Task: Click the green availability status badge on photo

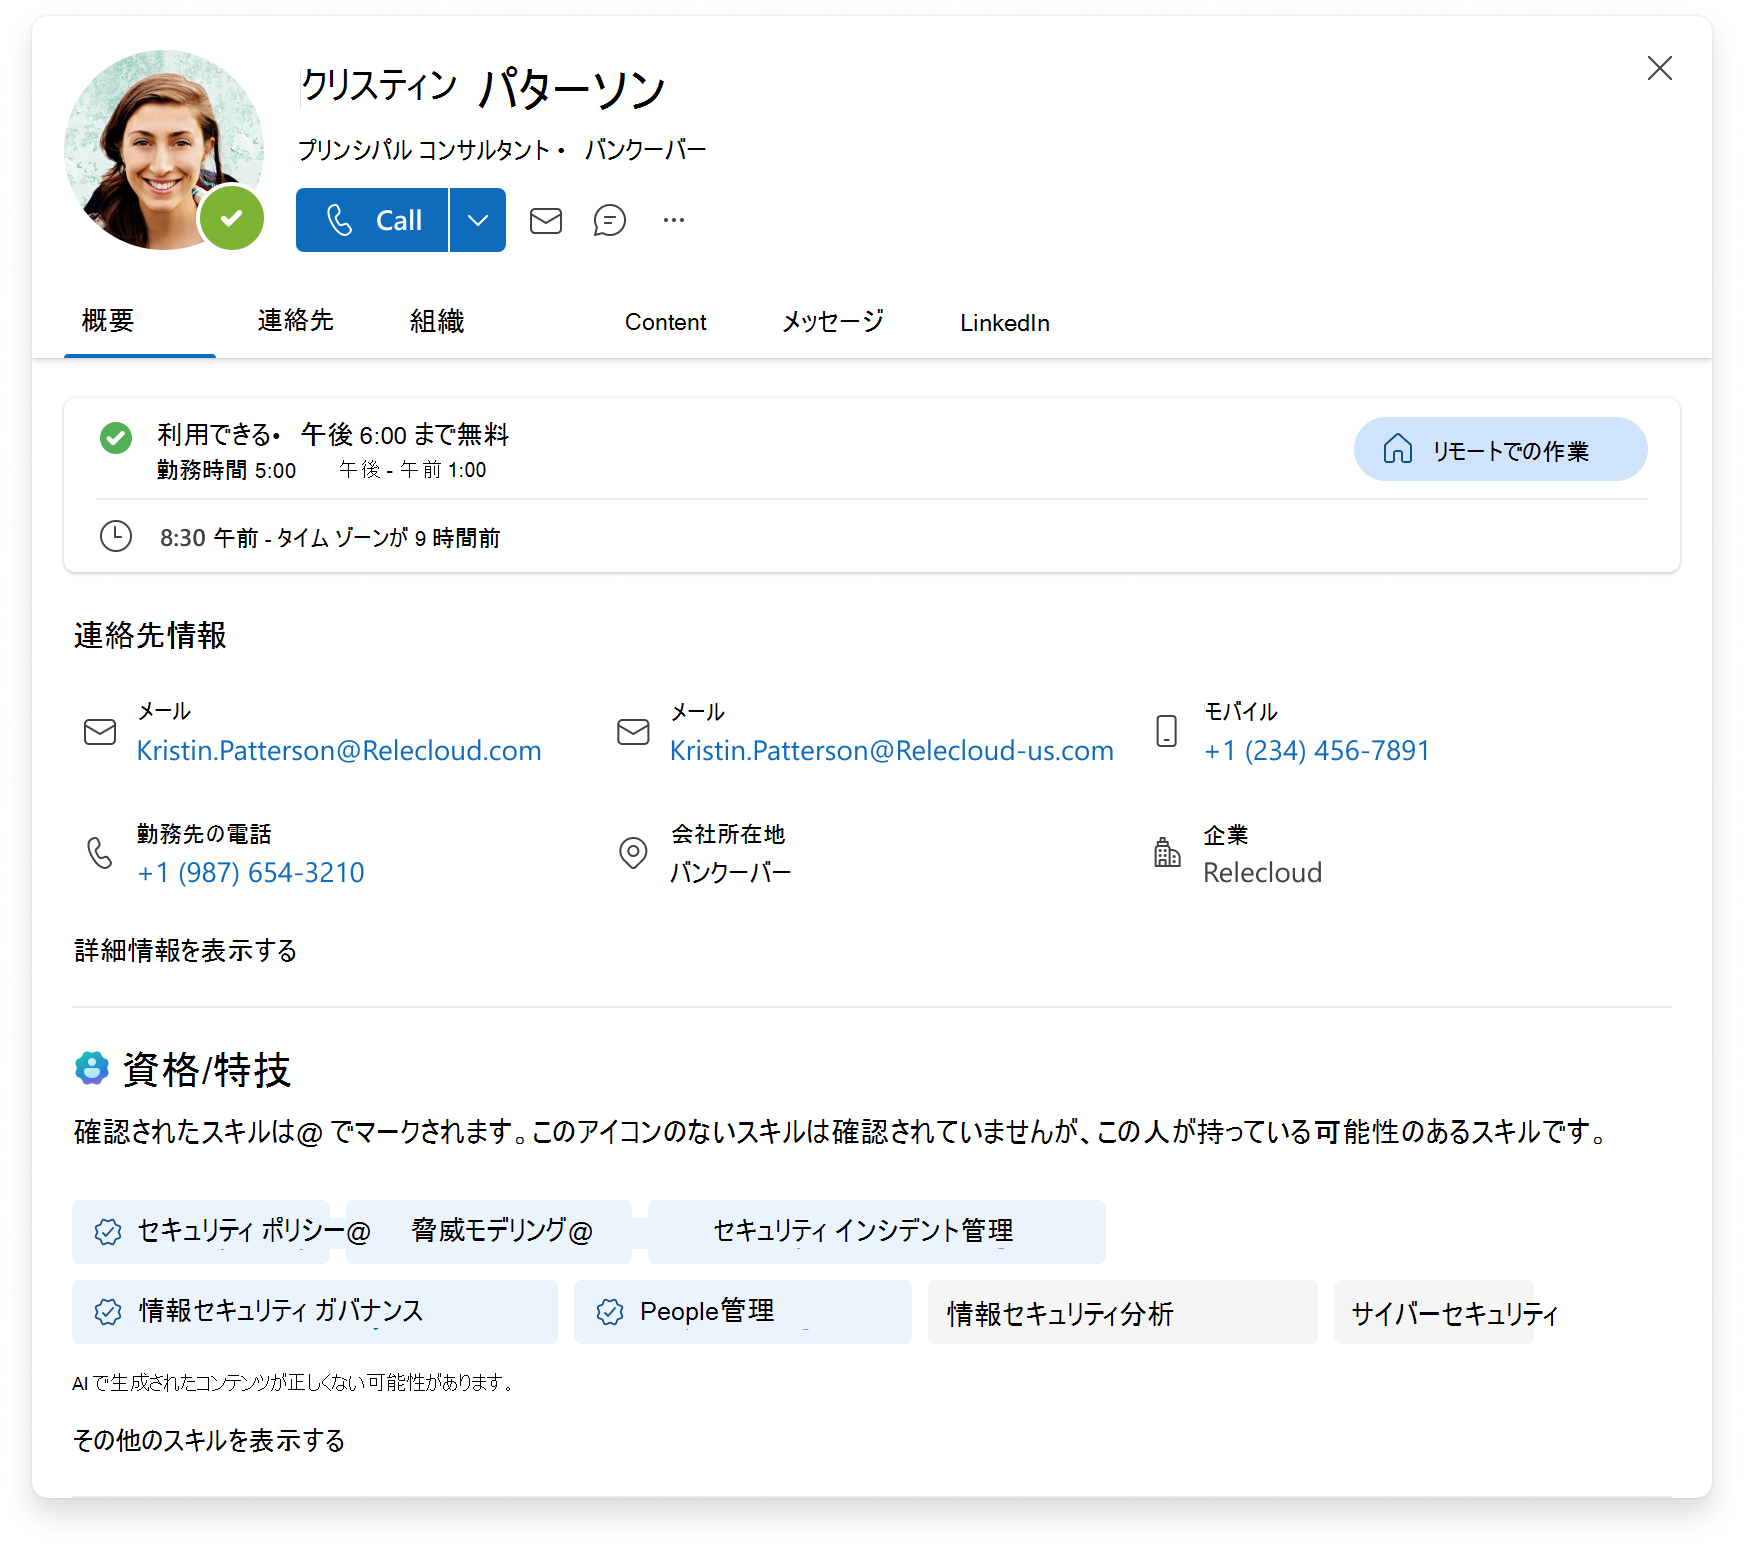Action: click(232, 218)
